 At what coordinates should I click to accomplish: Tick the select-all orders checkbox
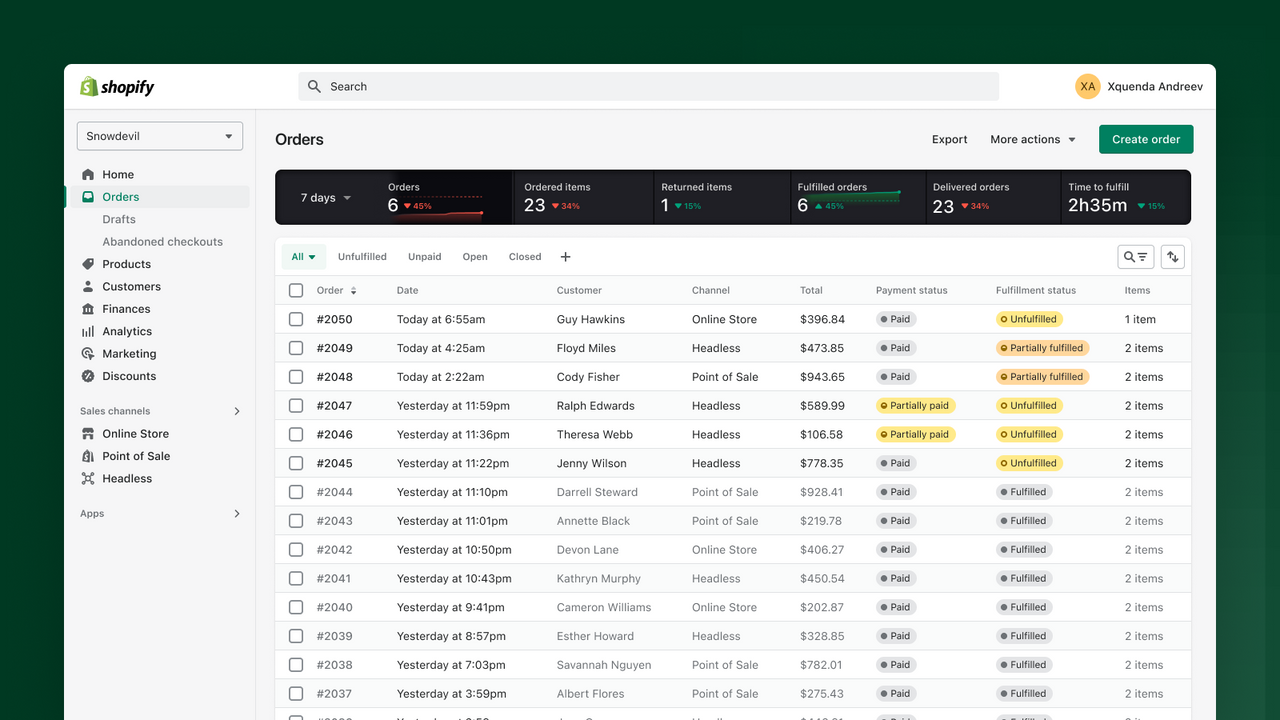point(296,291)
